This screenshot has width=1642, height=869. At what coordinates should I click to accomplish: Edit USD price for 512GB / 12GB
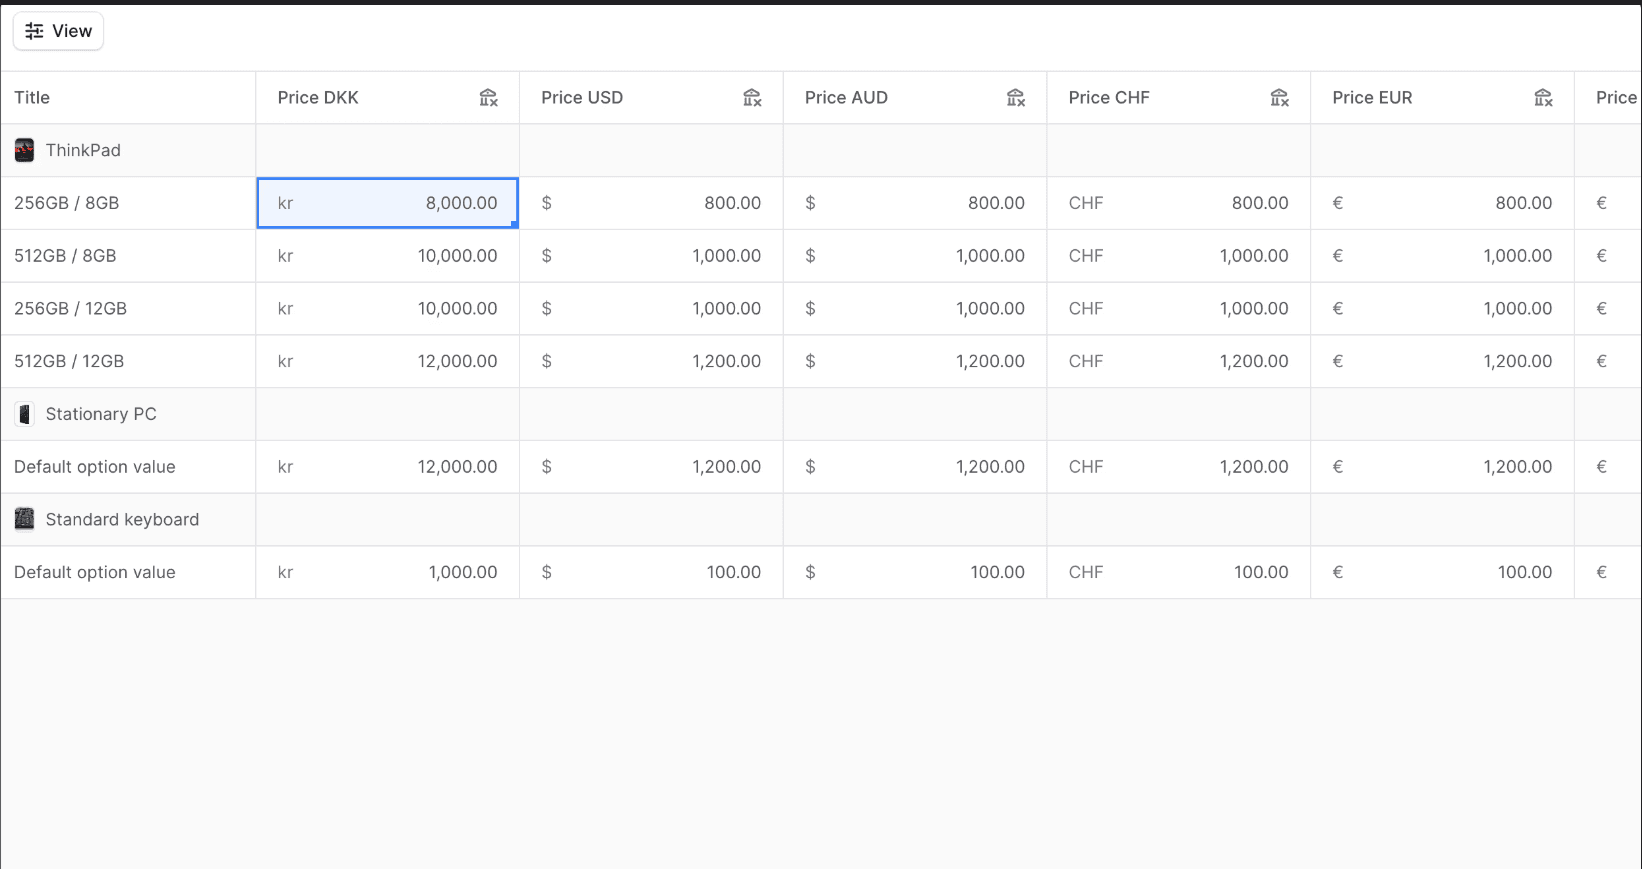click(652, 361)
